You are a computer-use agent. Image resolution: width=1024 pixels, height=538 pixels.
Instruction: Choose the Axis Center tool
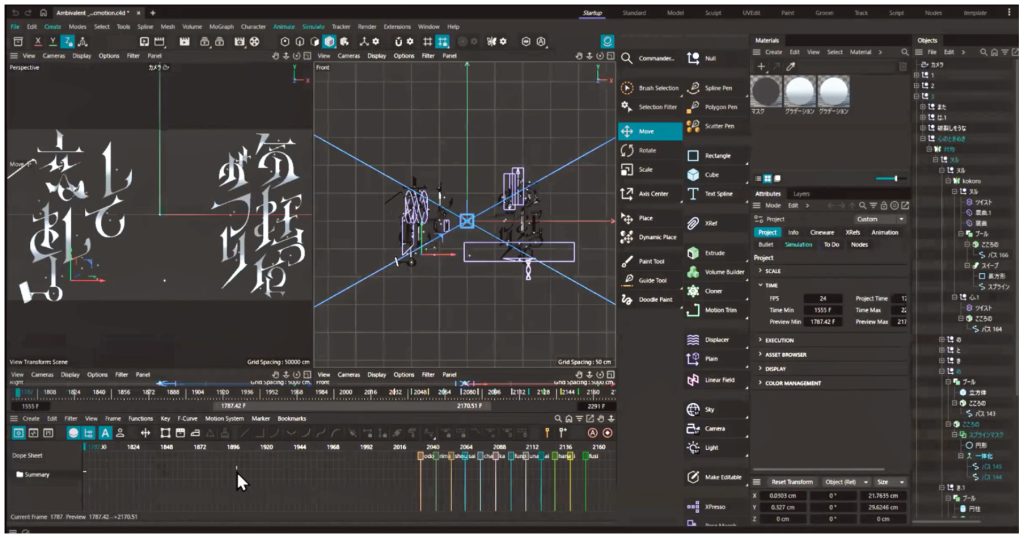pyautogui.click(x=650, y=194)
